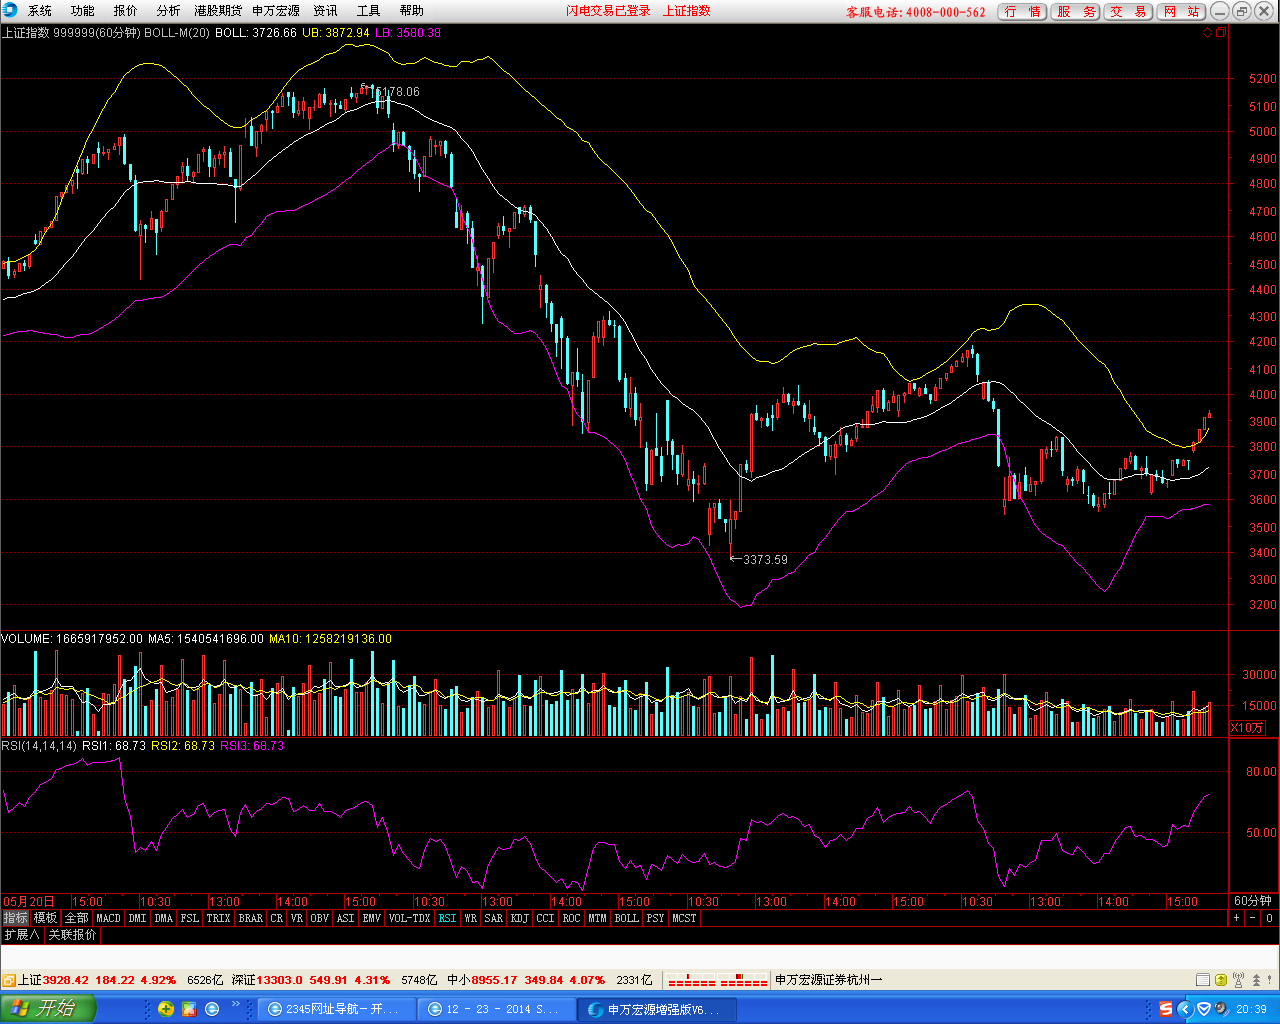Viewport: 1280px width, 1024px height.
Task: Select the highlighted RSI indicator tab
Action: tap(447, 918)
